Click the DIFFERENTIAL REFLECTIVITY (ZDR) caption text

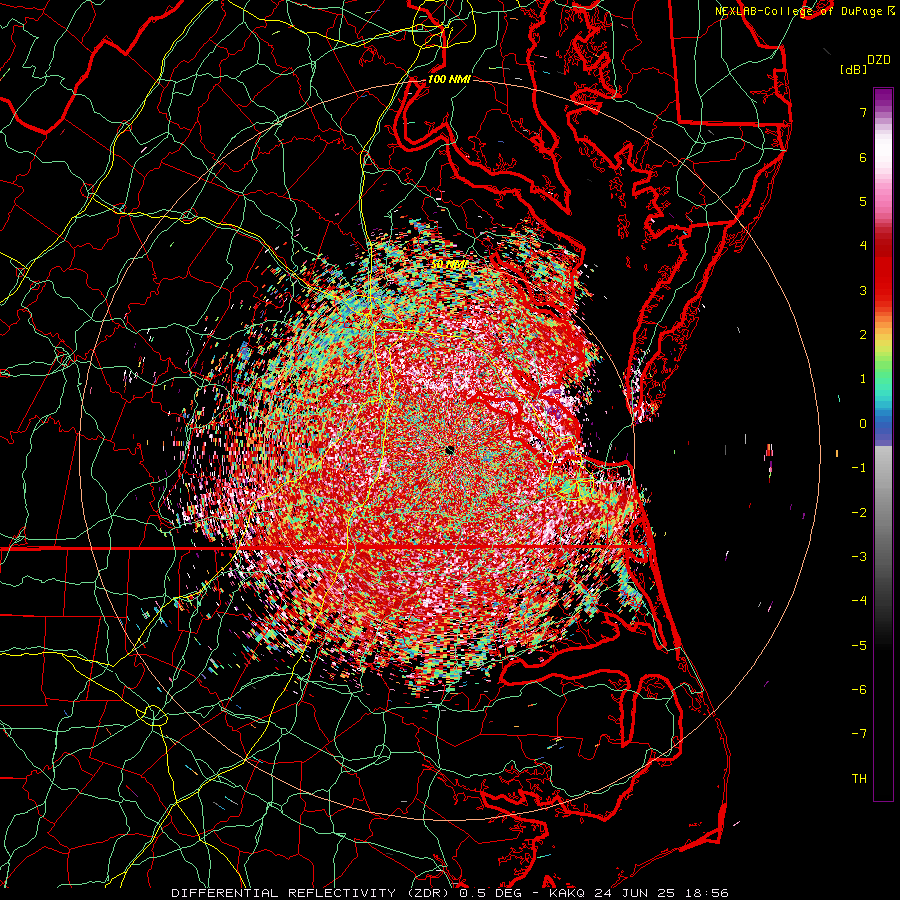pyautogui.click(x=312, y=893)
